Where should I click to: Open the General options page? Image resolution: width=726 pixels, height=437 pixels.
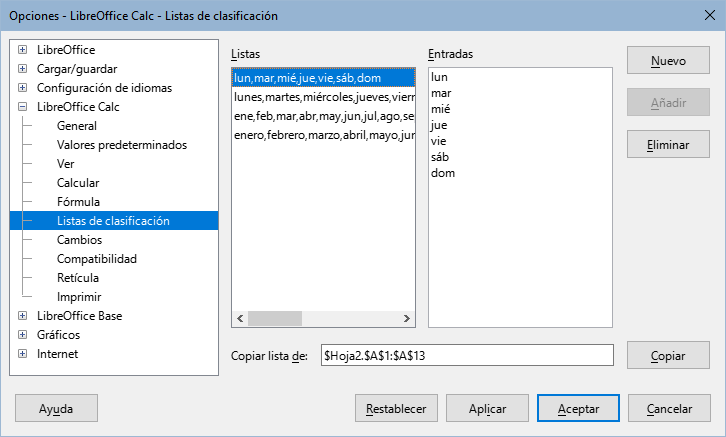[77, 126]
